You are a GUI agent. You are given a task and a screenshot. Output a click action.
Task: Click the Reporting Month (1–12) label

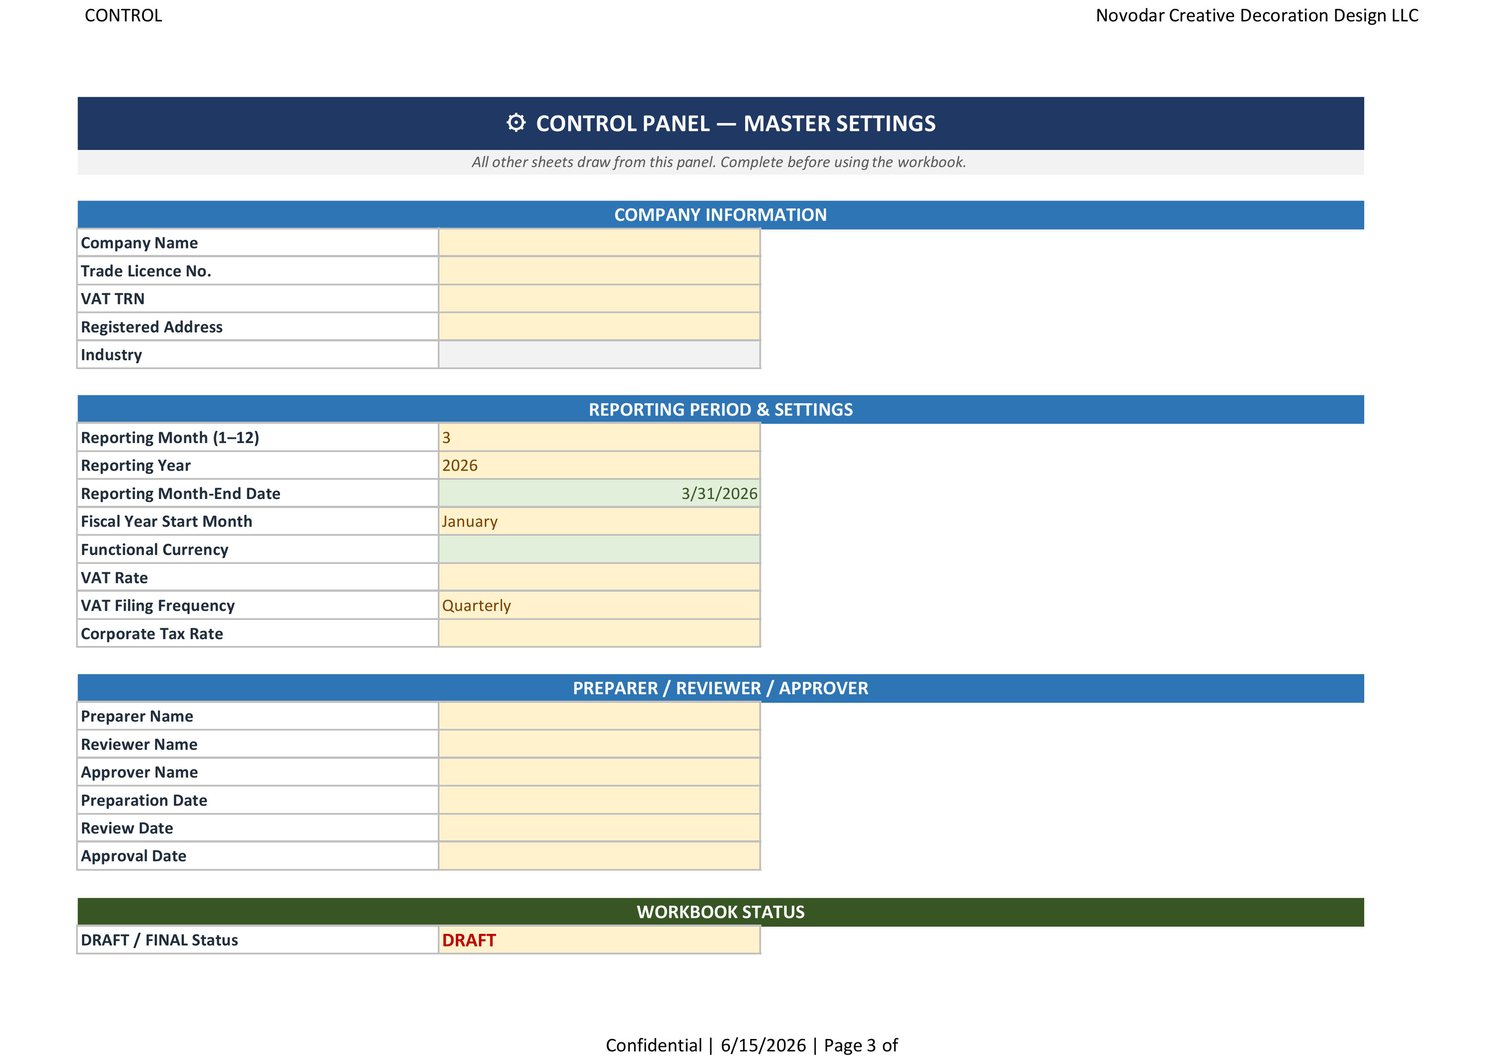(170, 438)
